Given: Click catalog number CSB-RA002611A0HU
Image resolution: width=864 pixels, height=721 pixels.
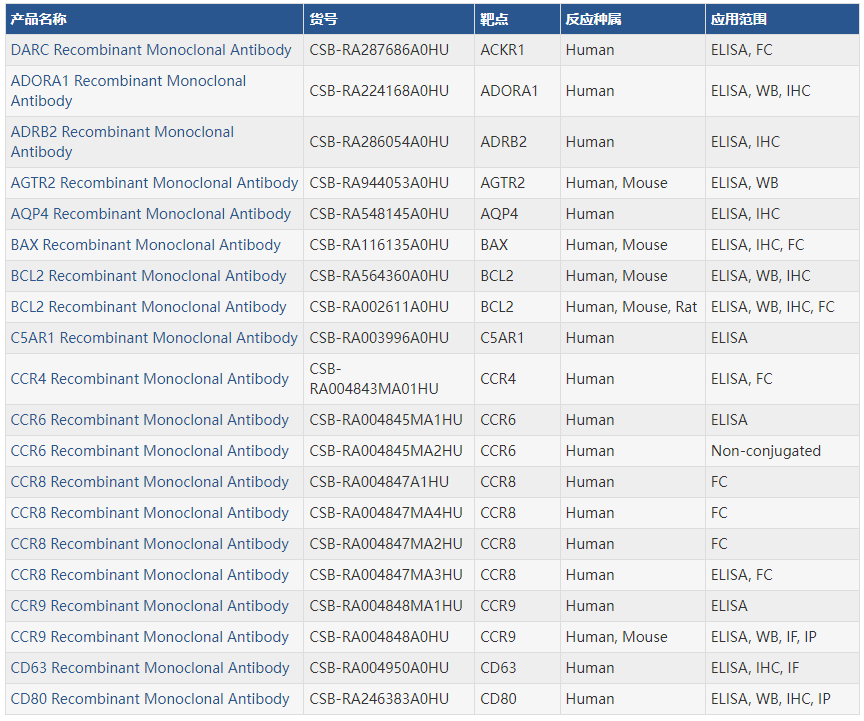Looking at the screenshot, I should 379,307.
